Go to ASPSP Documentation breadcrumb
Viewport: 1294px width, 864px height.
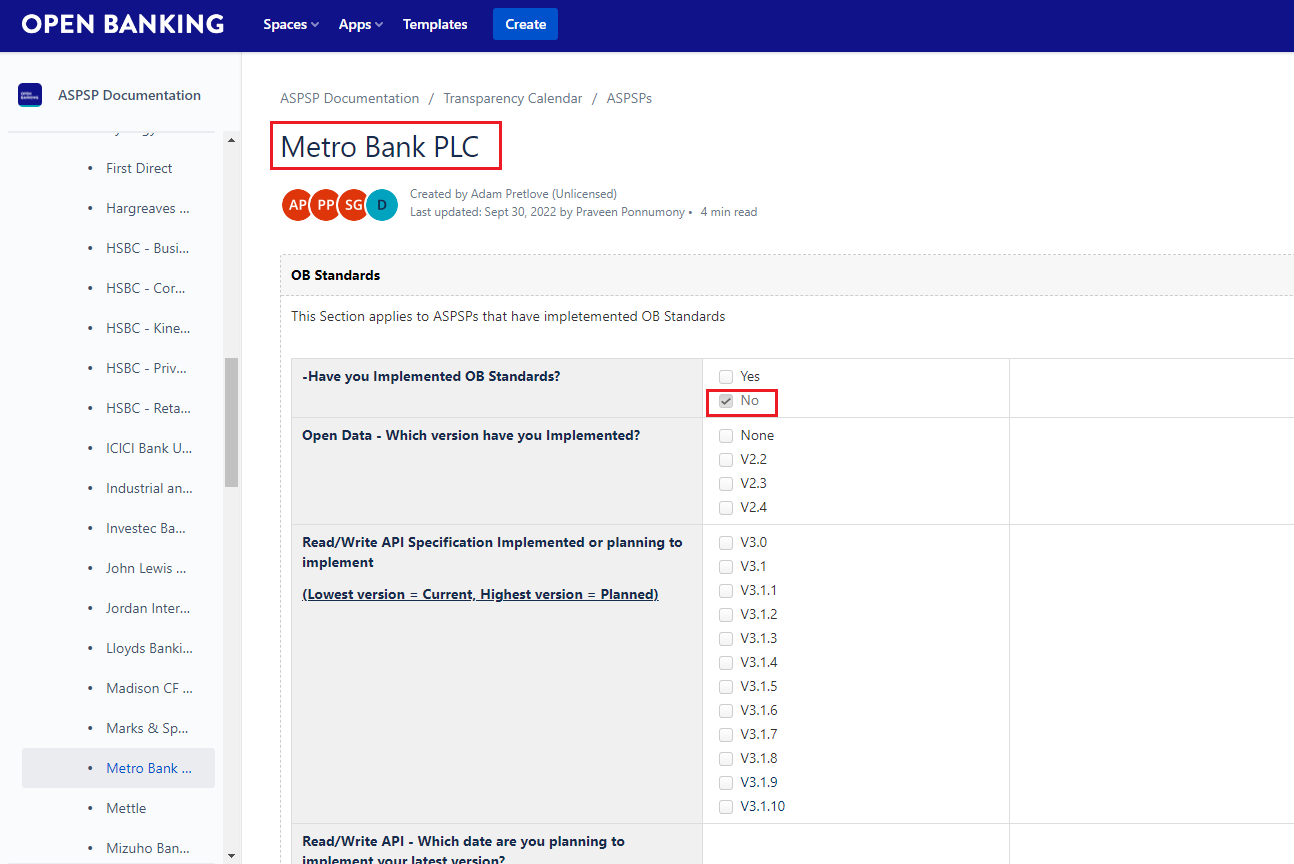point(350,98)
